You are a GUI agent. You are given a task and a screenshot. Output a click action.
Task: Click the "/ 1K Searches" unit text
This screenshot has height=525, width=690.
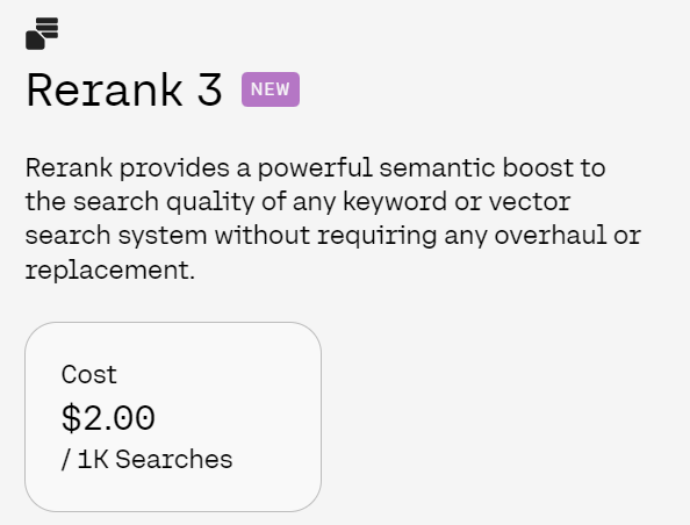146,460
